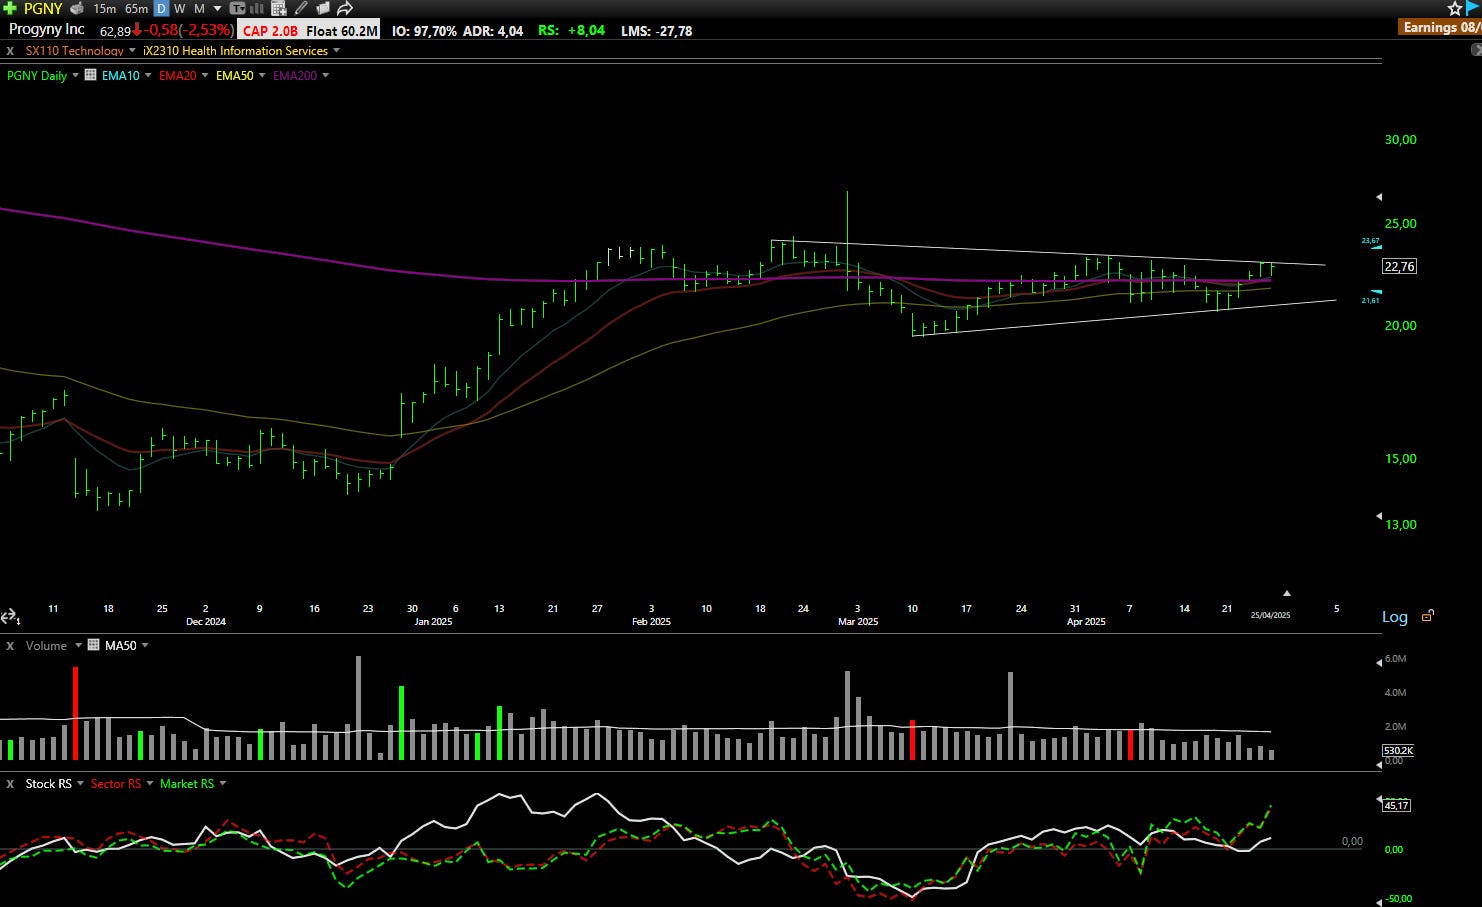Switch to the 65m timeframe
Image resolution: width=1482 pixels, height=907 pixels.
[136, 8]
